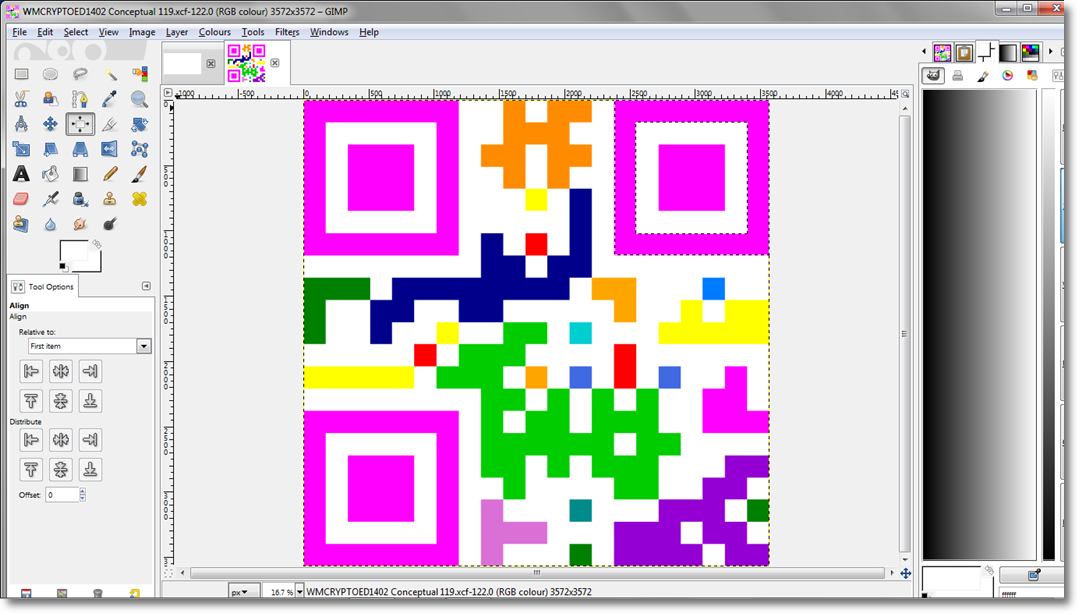1080x615 pixels.
Task: Select the Bucket Fill tool
Action: [x=50, y=174]
